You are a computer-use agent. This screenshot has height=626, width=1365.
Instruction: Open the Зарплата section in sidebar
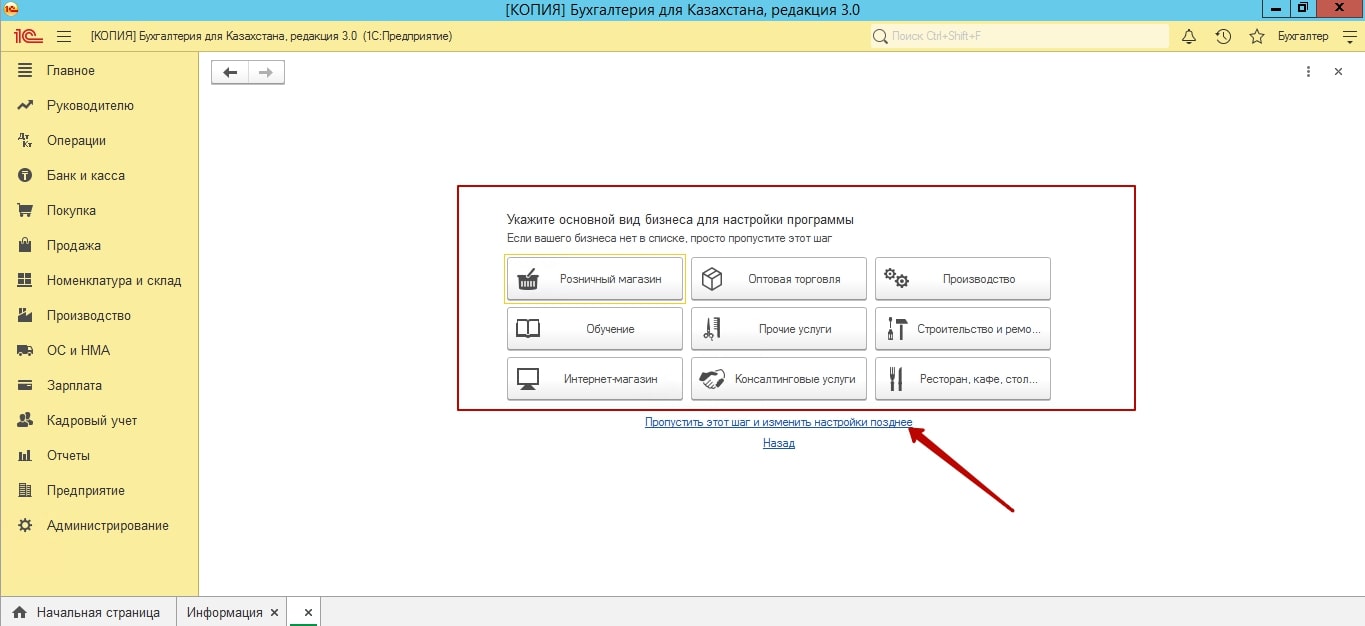[x=74, y=386]
